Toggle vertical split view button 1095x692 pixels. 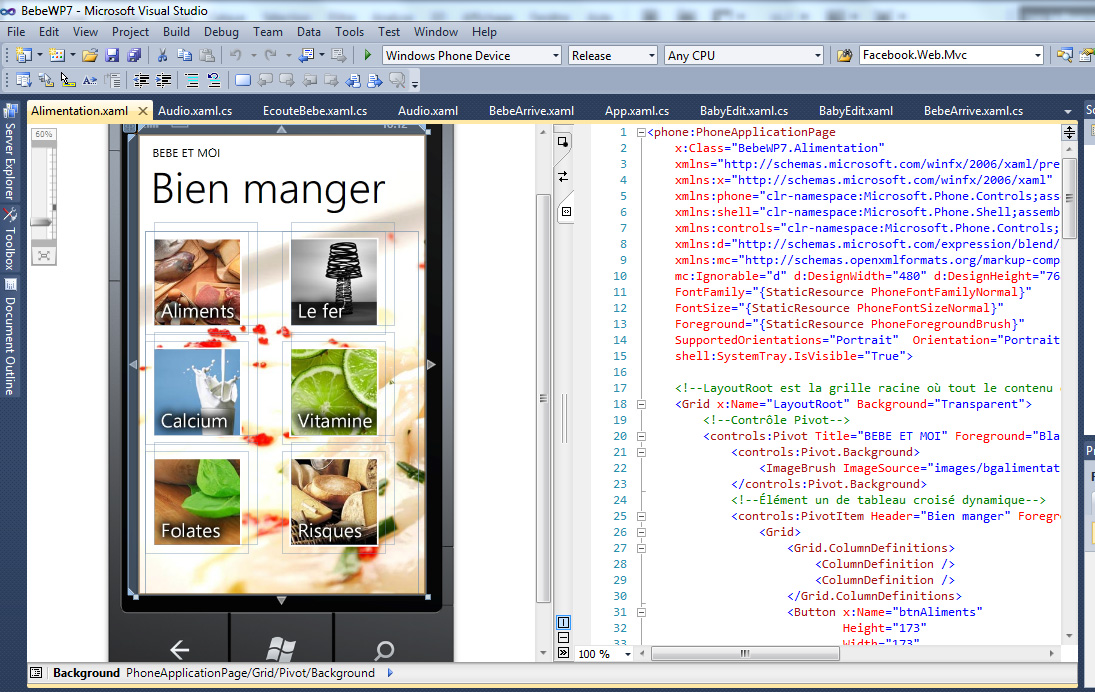click(x=563, y=623)
